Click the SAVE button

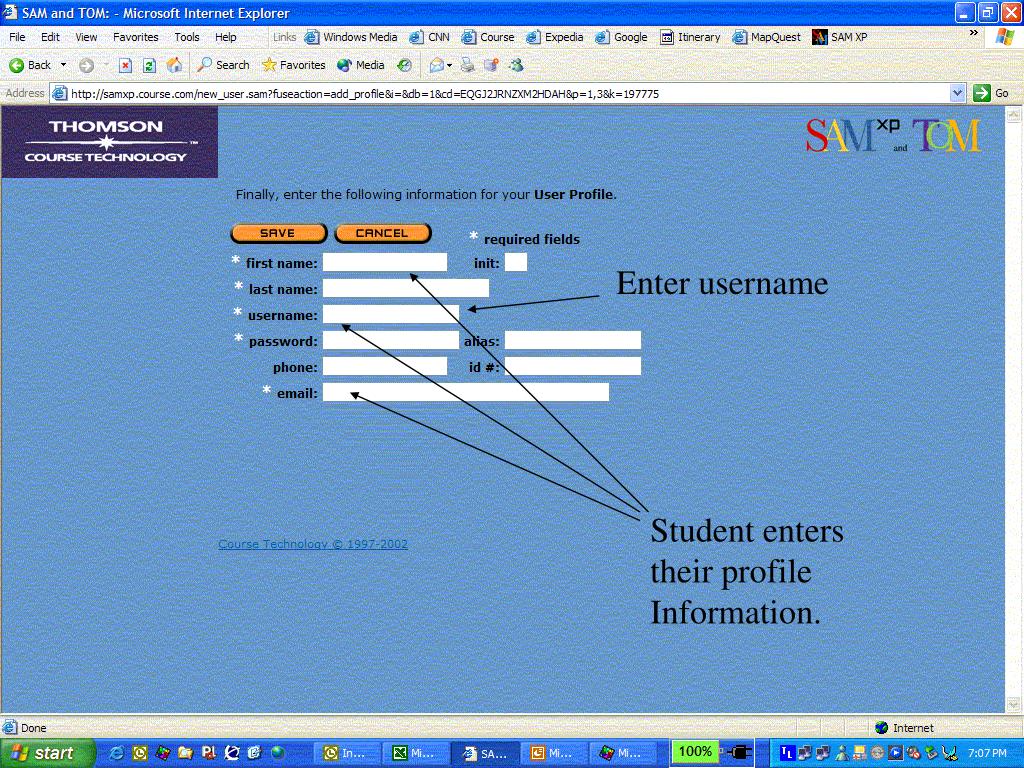coord(279,233)
